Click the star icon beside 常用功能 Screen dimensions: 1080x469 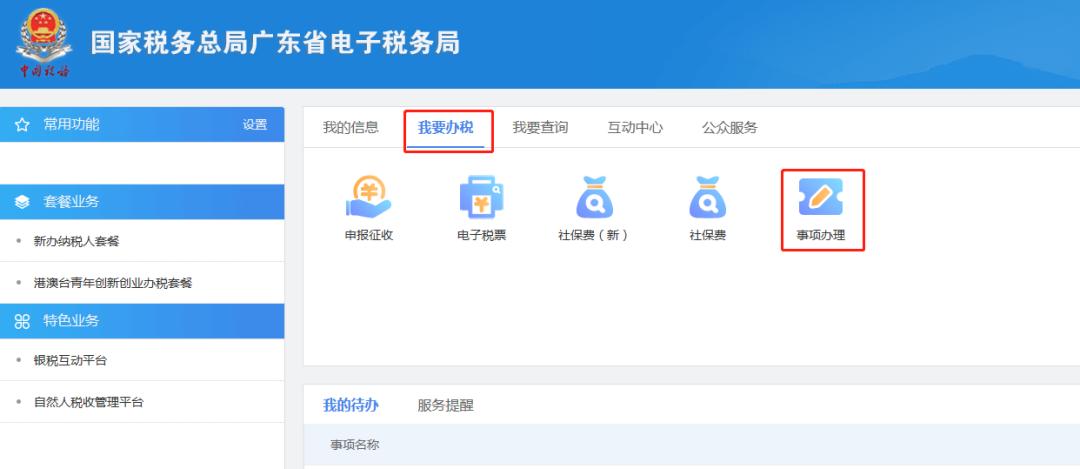pyautogui.click(x=22, y=125)
